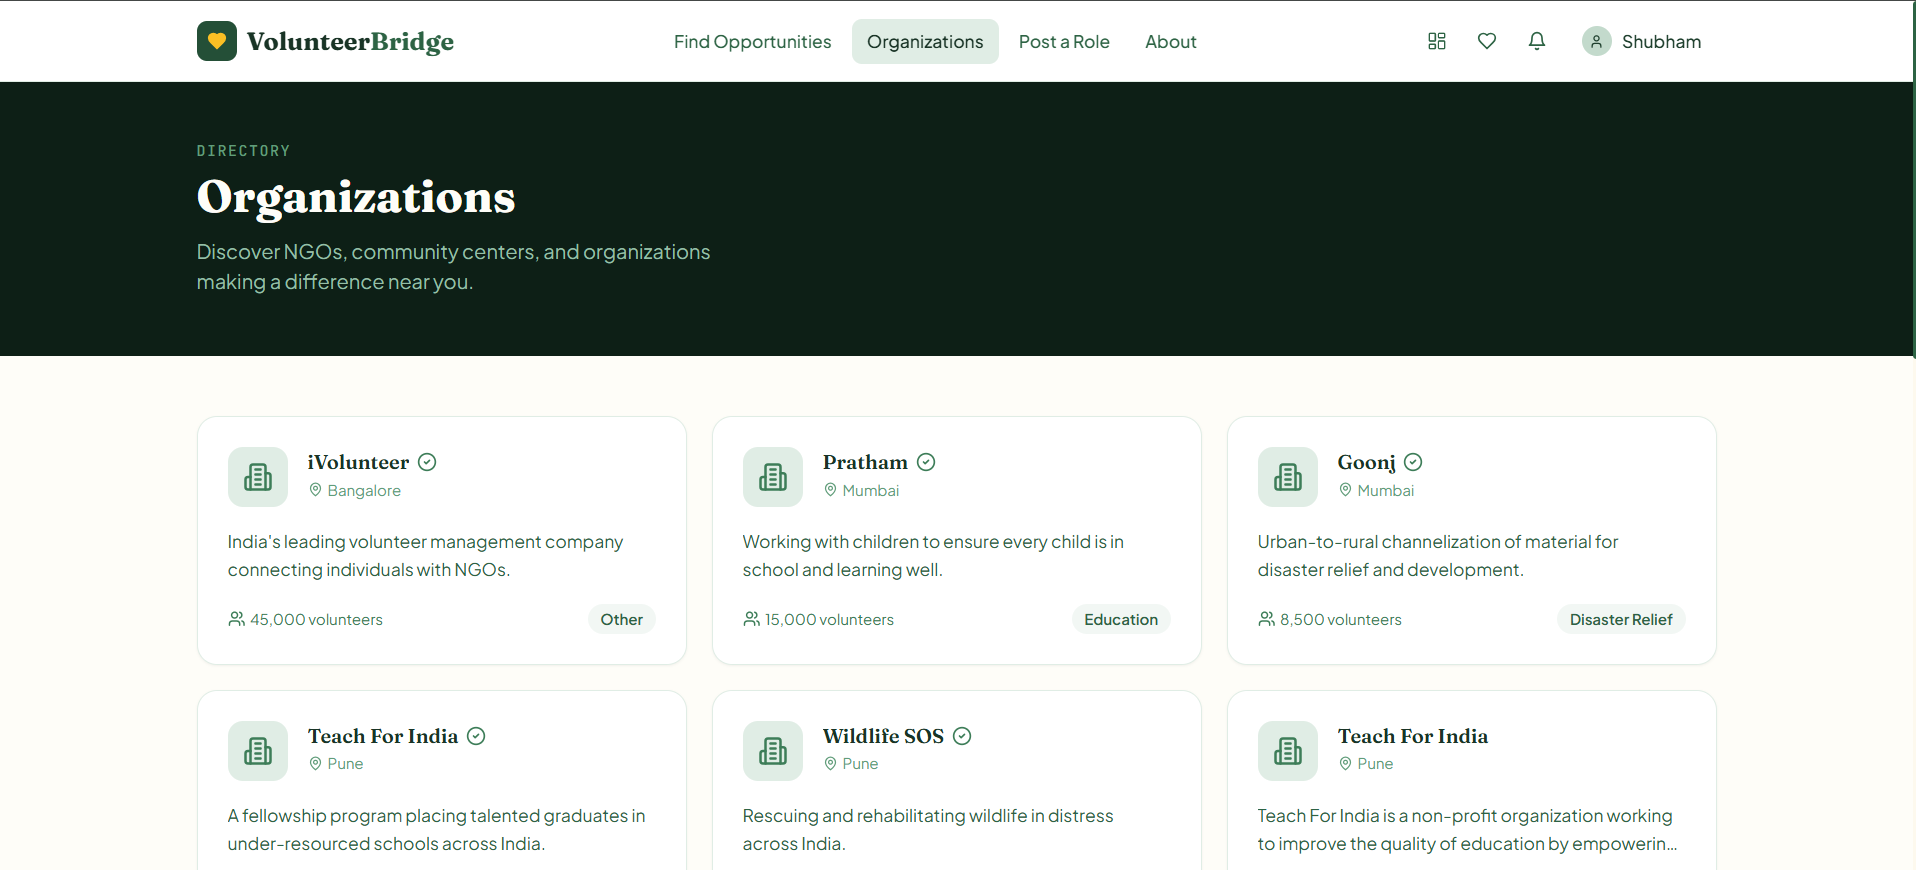Click VolunteerBridge brand name link
The width and height of the screenshot is (1916, 870).
(x=350, y=42)
